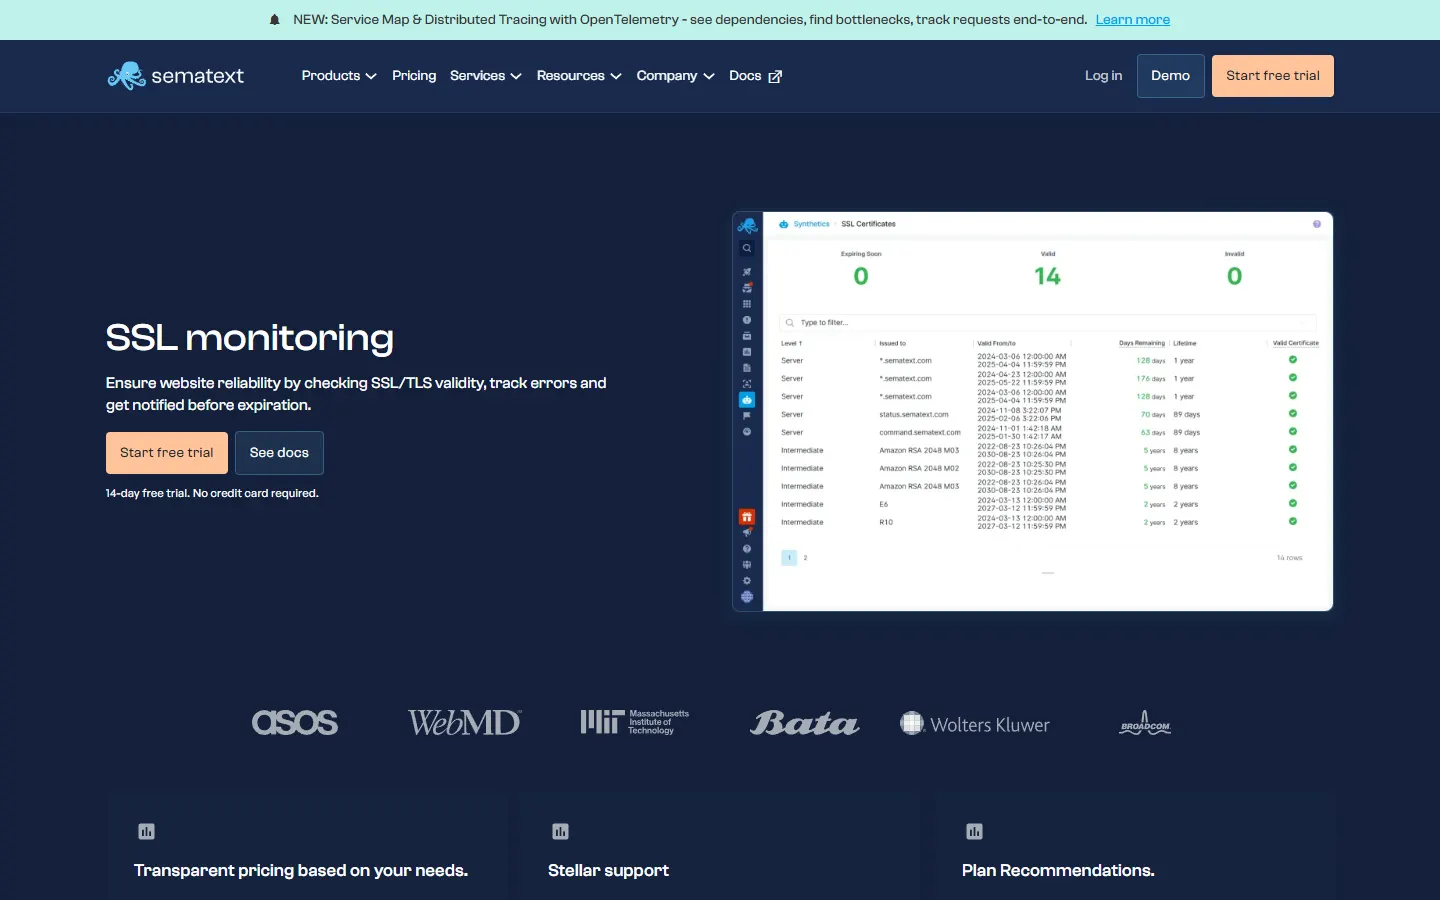The image size is (1440, 900).
Task: Click the 'E6' intermediate certificate entry
Action: pos(884,504)
